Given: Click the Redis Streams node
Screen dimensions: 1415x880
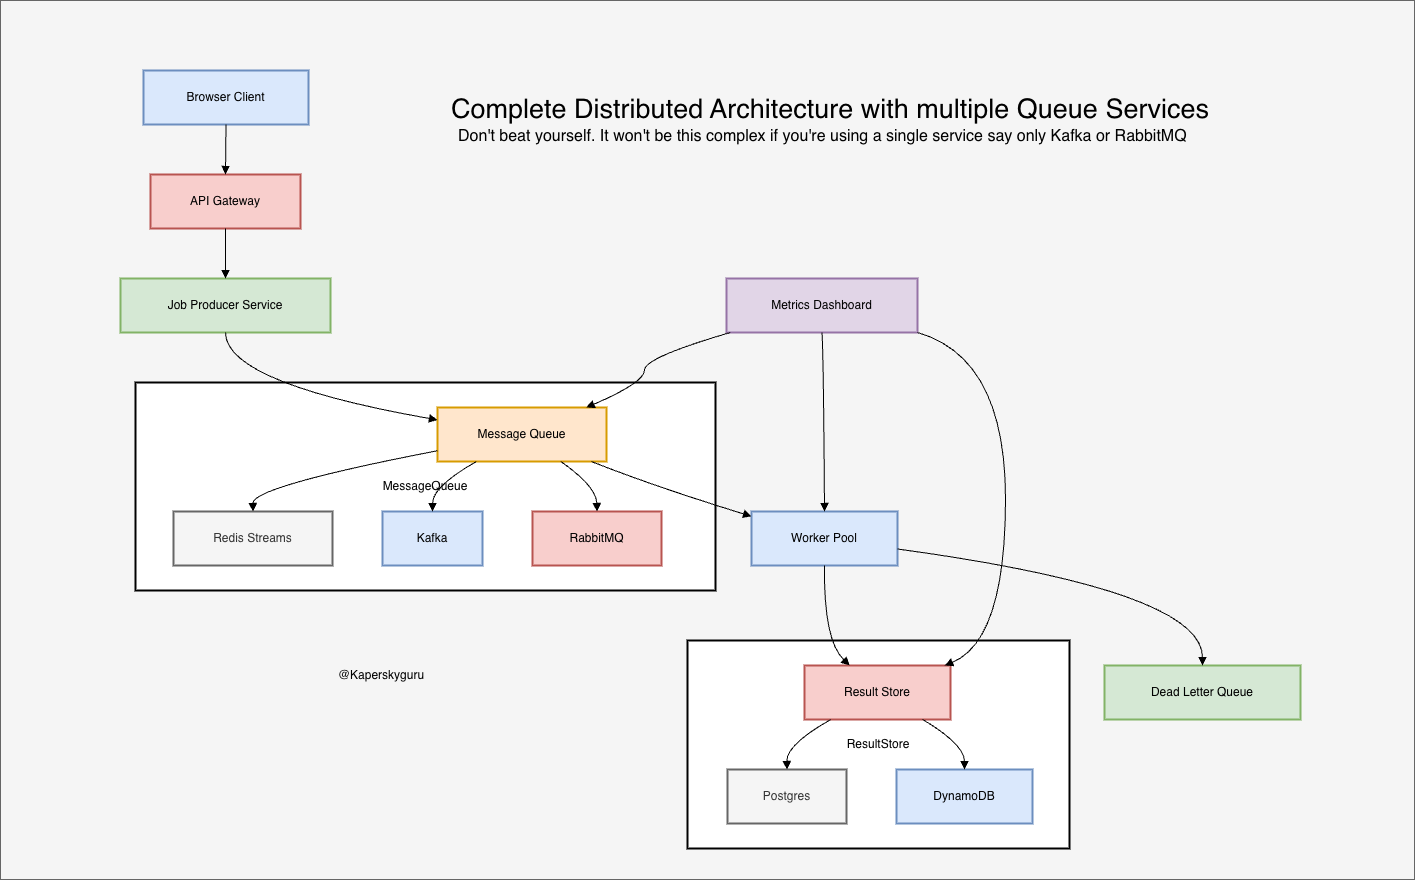Looking at the screenshot, I should pyautogui.click(x=253, y=538).
